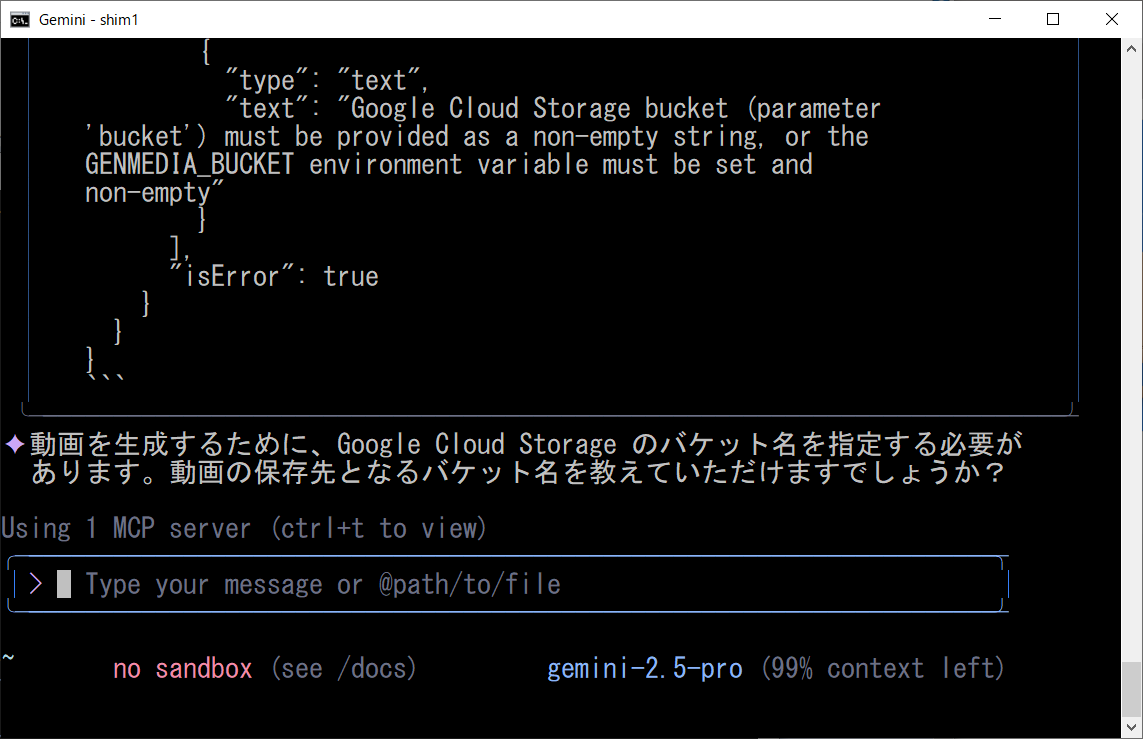This screenshot has height=739, width=1143.
Task: Close the Gemini terminal window
Action: pos(1112,19)
